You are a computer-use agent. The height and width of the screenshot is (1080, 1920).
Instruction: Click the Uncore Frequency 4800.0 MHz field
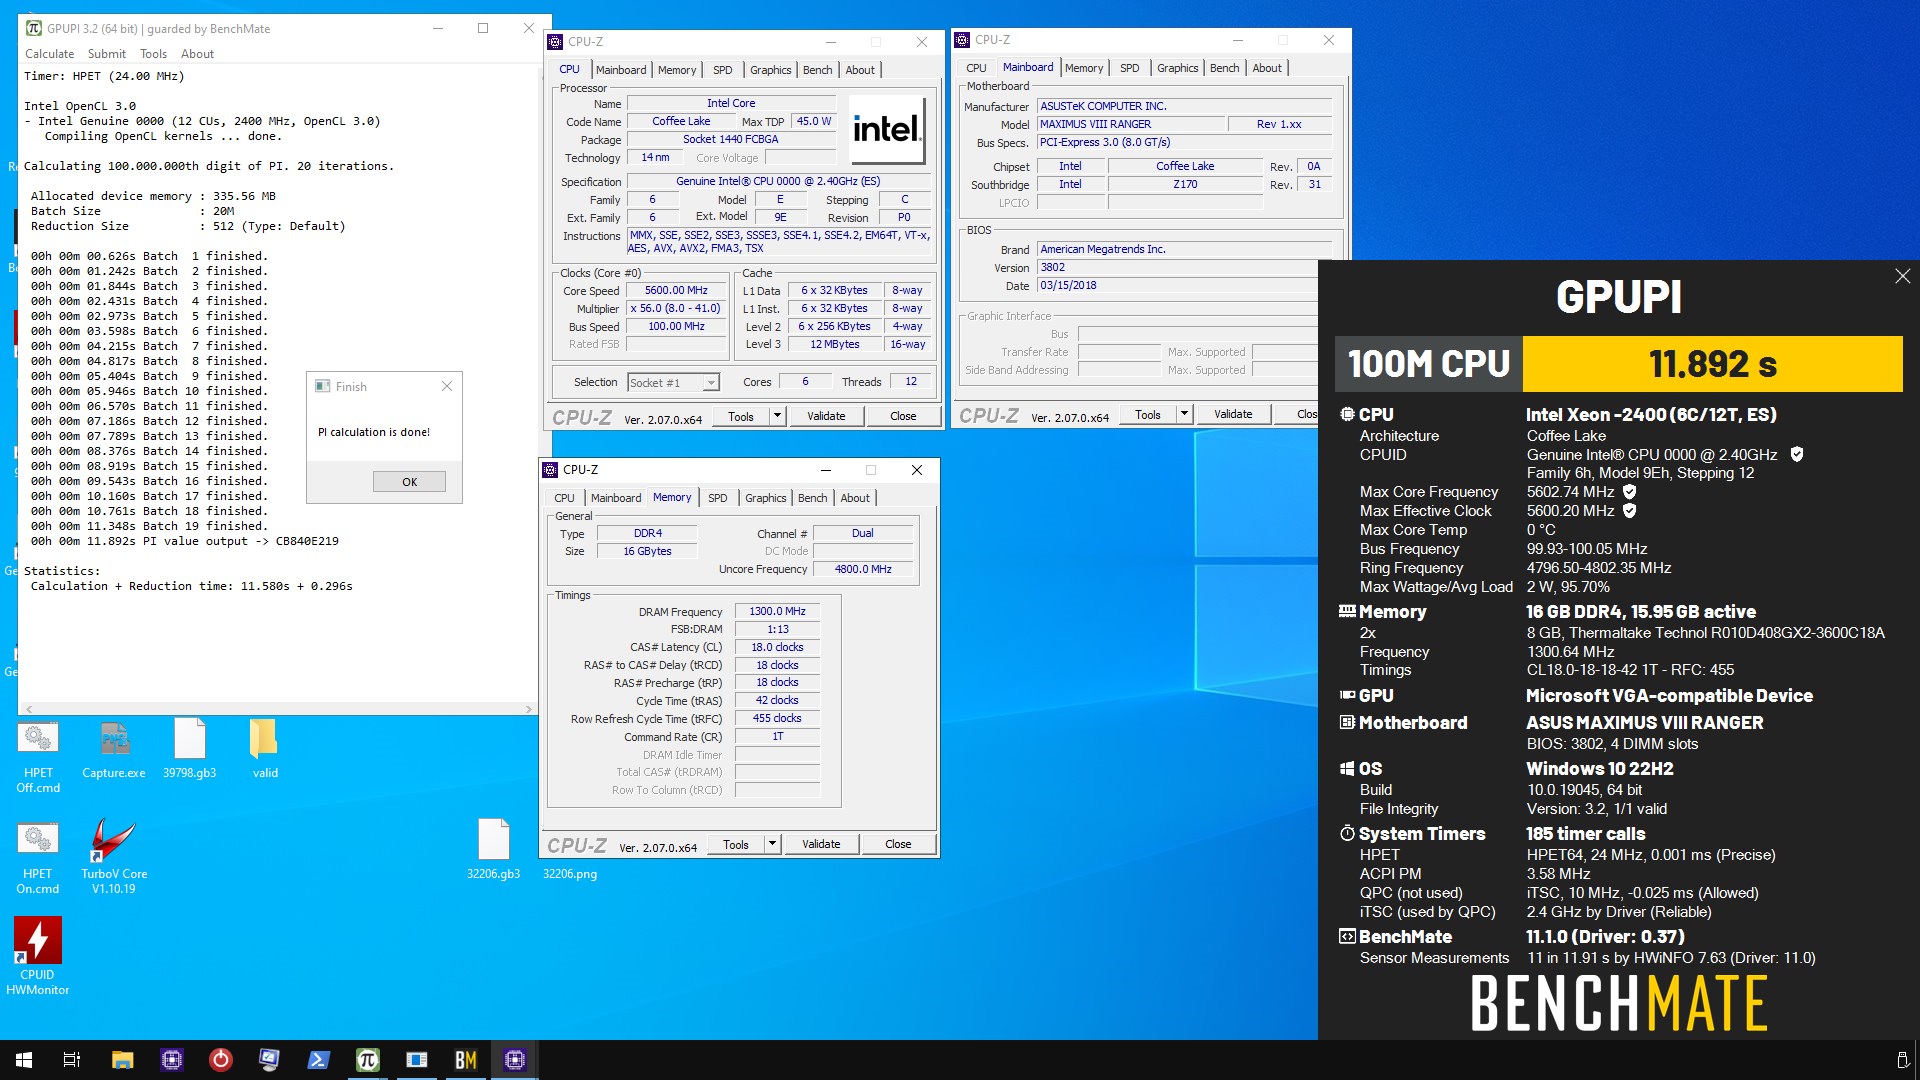click(x=863, y=569)
